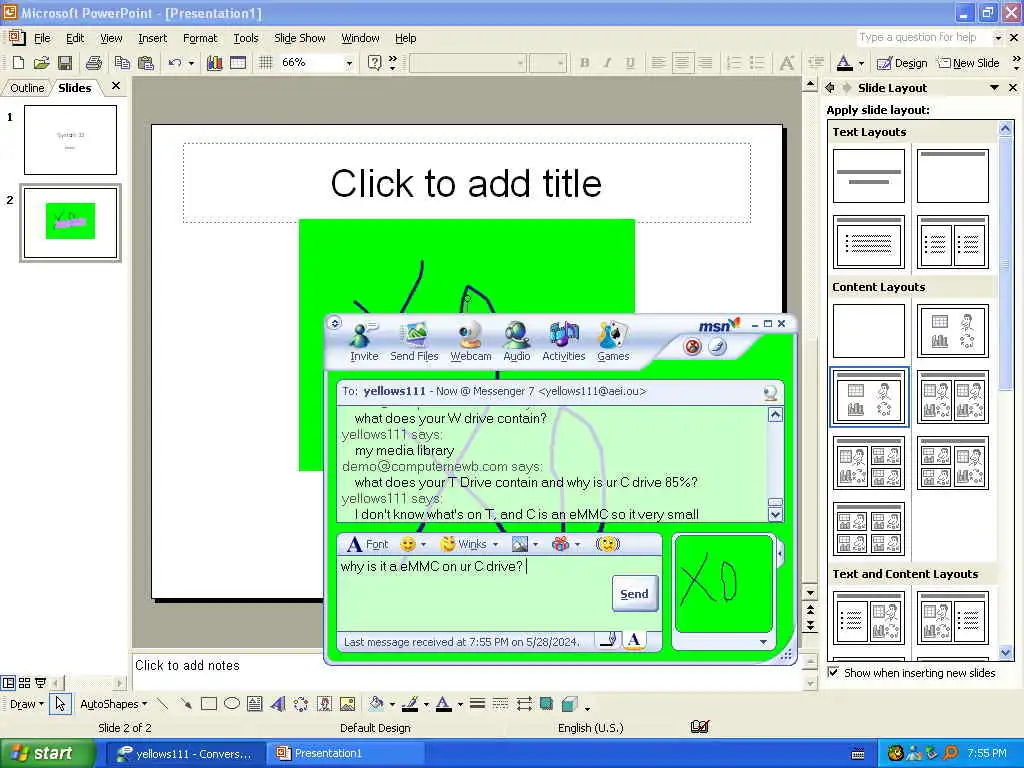Viewport: 1024px width, 768px height.
Task: Toggle handwriting mode in the MSN message box
Action: pyautogui.click(x=608, y=641)
